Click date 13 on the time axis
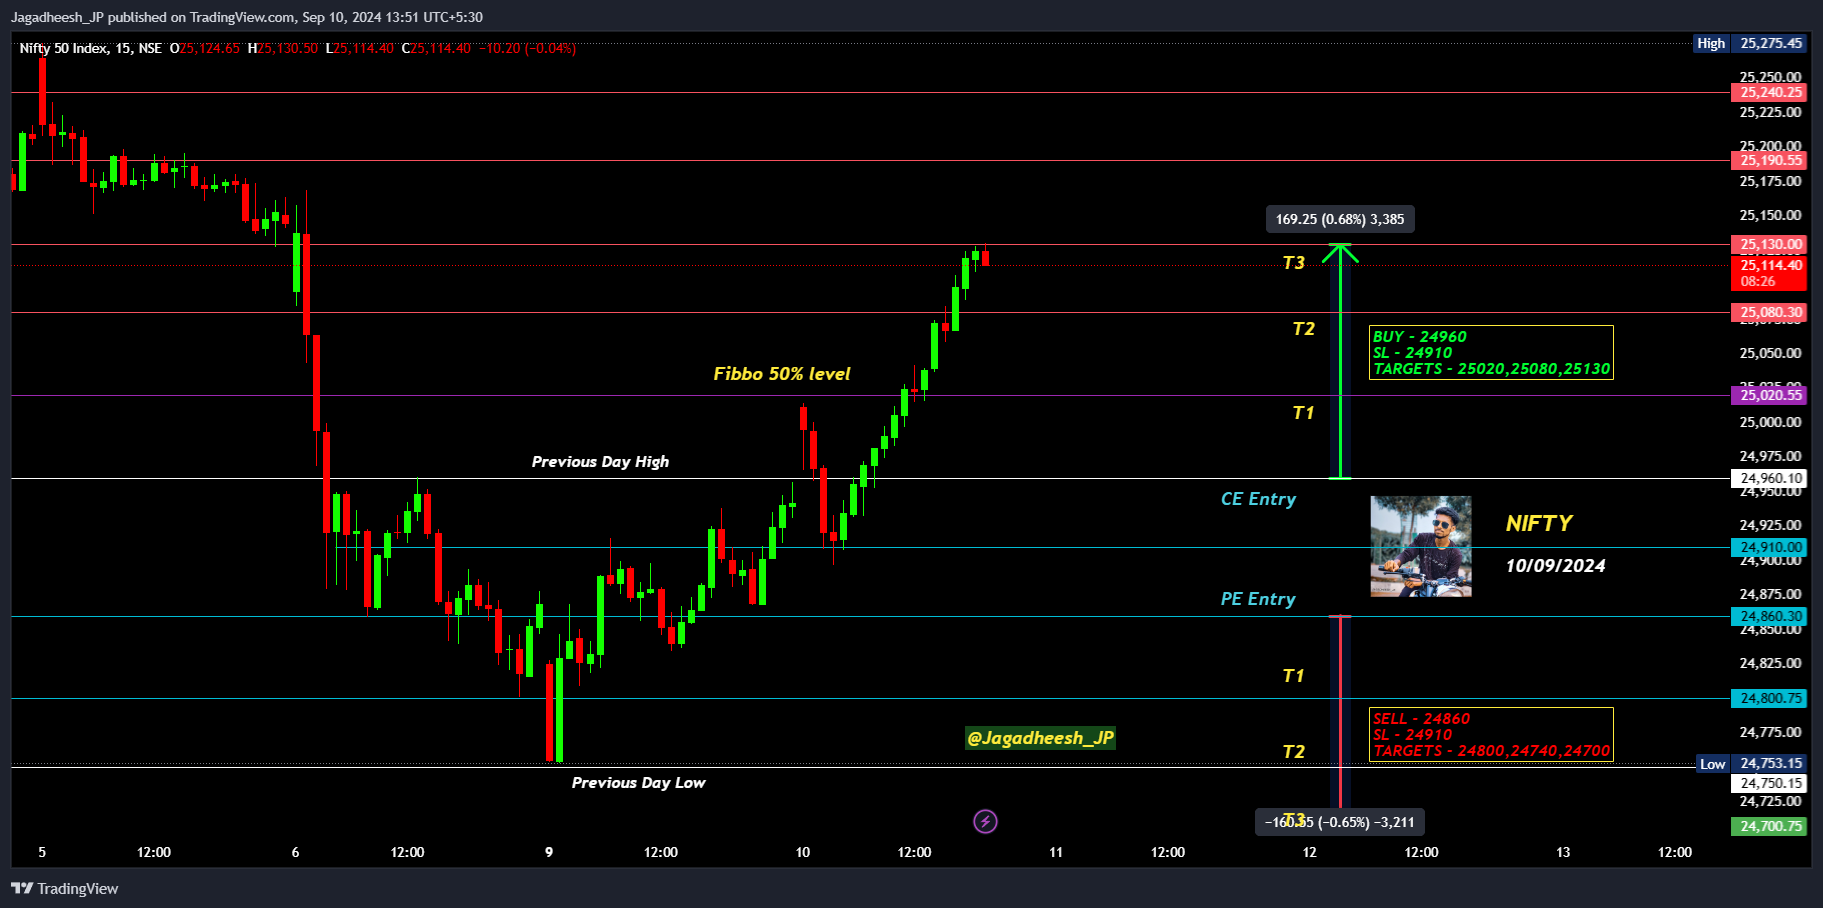This screenshot has width=1823, height=908. 1563,852
